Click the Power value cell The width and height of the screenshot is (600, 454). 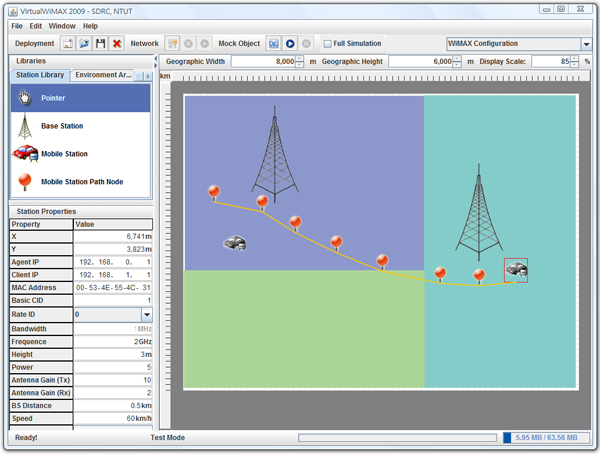point(113,367)
